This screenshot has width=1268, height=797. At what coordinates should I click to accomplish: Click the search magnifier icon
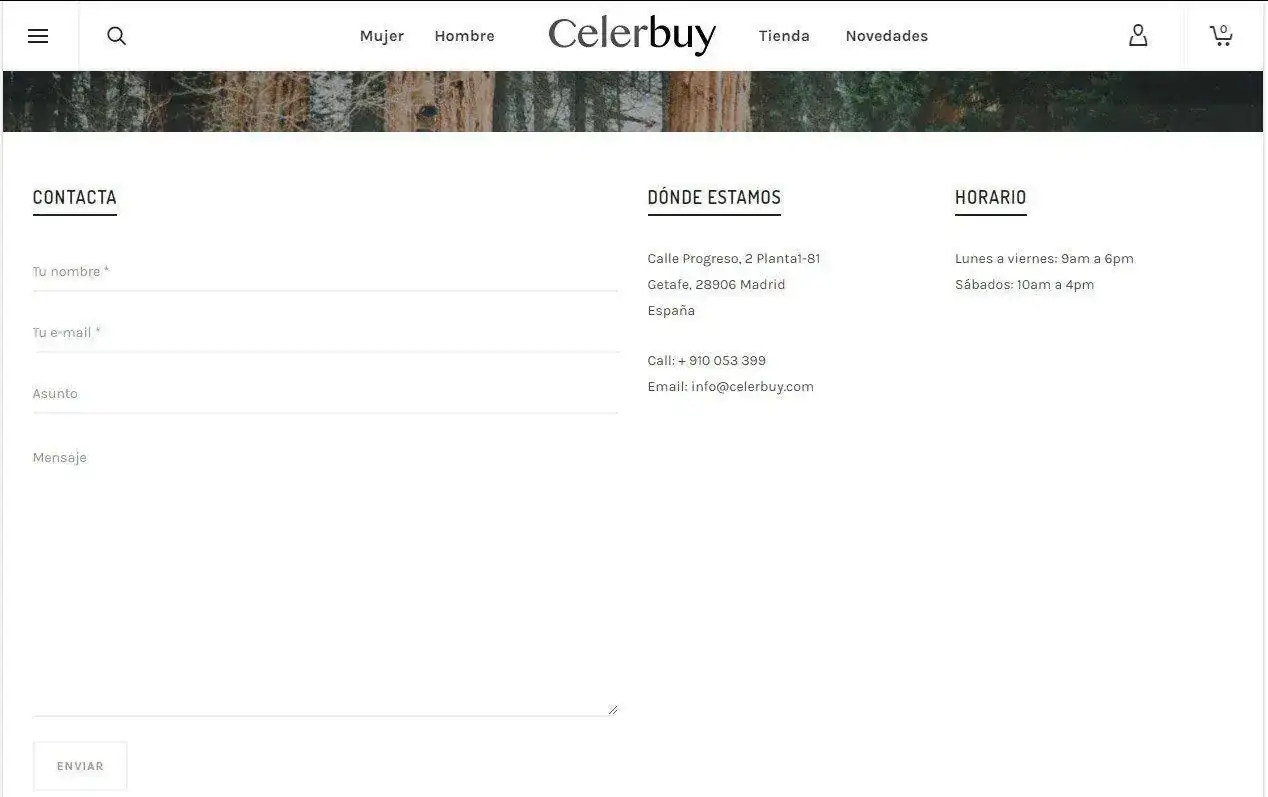tap(116, 36)
